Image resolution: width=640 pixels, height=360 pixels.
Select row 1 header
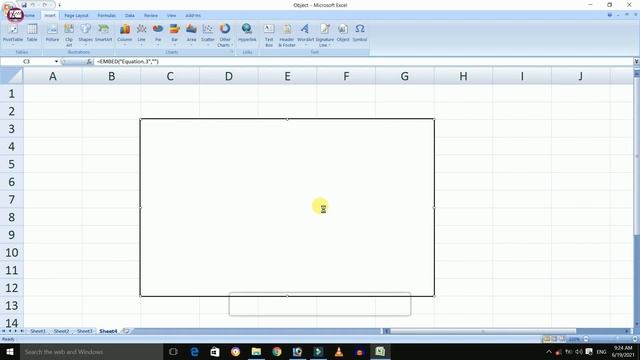coord(11,93)
